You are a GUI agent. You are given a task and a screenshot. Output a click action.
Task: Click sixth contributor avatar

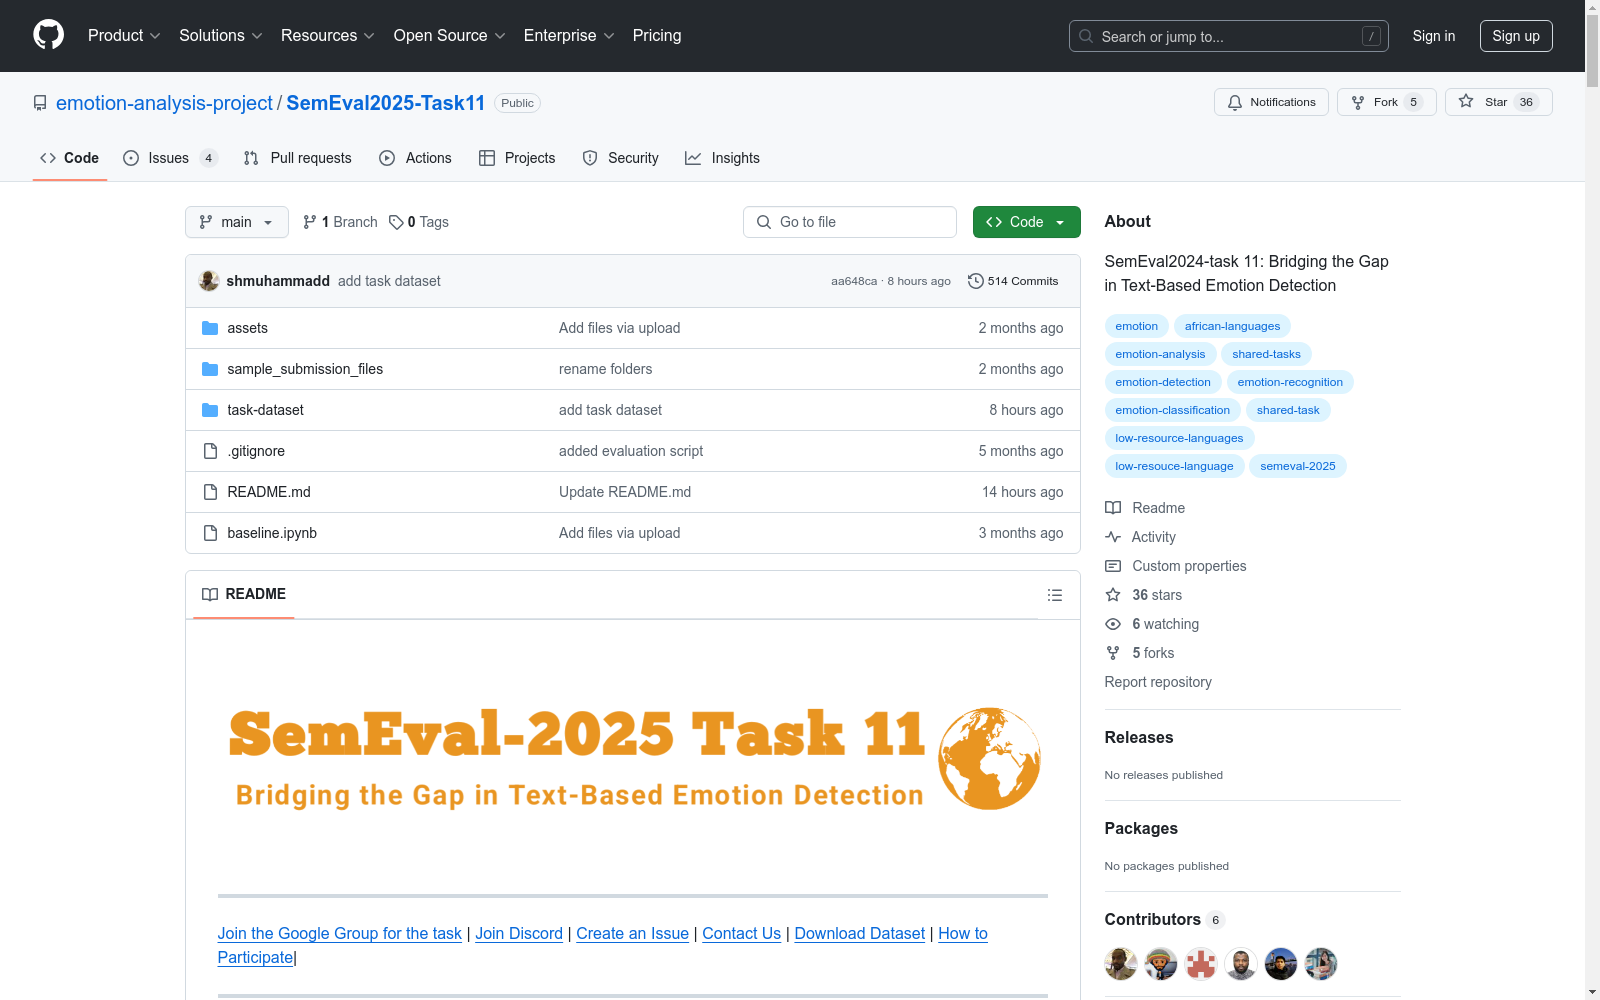(x=1321, y=964)
